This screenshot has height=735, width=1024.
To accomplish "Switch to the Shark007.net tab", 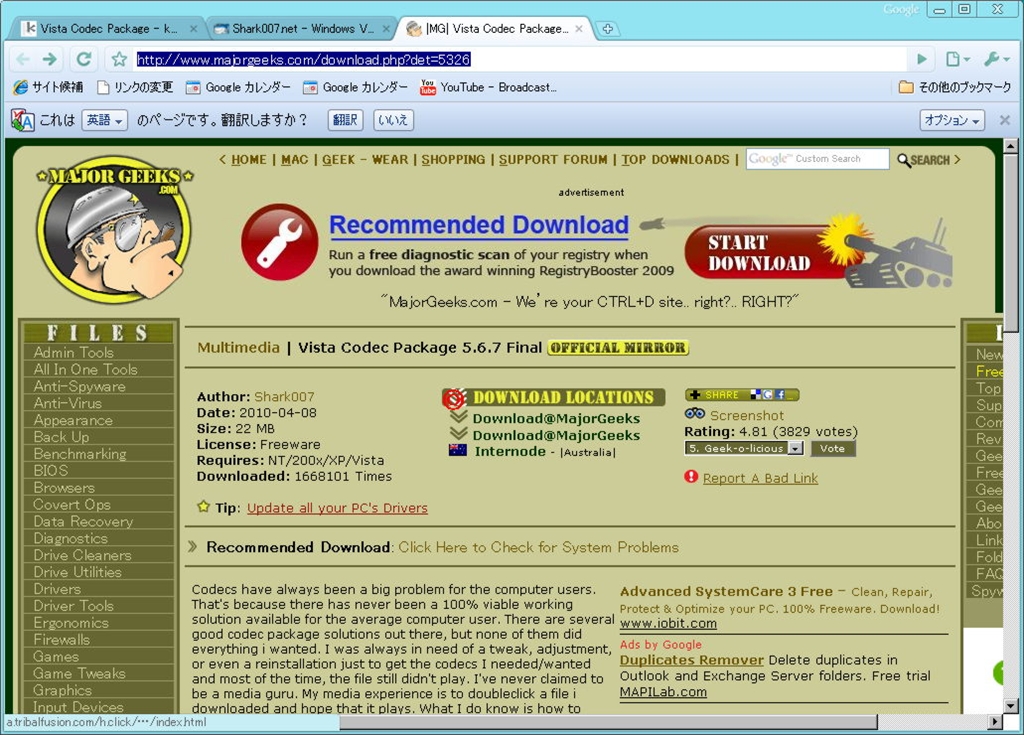I will tap(302, 29).
